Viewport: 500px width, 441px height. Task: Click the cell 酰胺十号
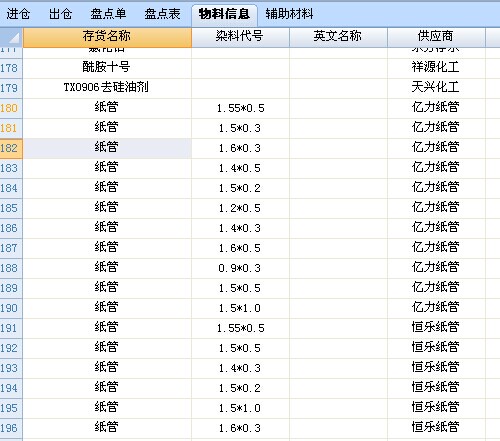107,68
